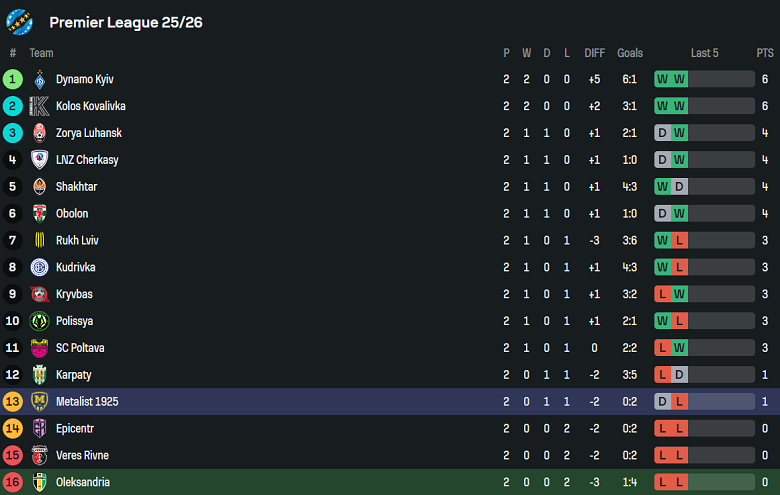This screenshot has height=495, width=780.
Task: Click the Last 5 column header
Action: (x=704, y=53)
